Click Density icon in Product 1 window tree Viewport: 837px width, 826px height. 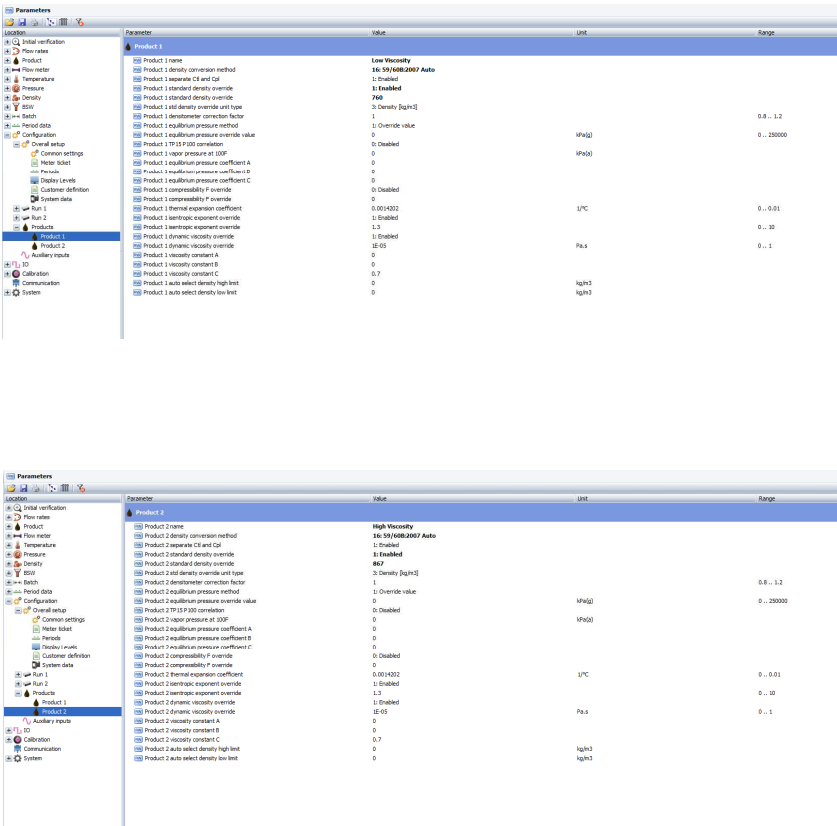(x=16, y=98)
